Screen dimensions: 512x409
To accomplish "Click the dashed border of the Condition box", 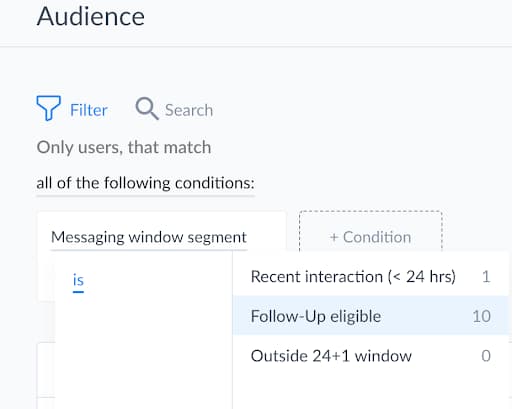I will [371, 211].
